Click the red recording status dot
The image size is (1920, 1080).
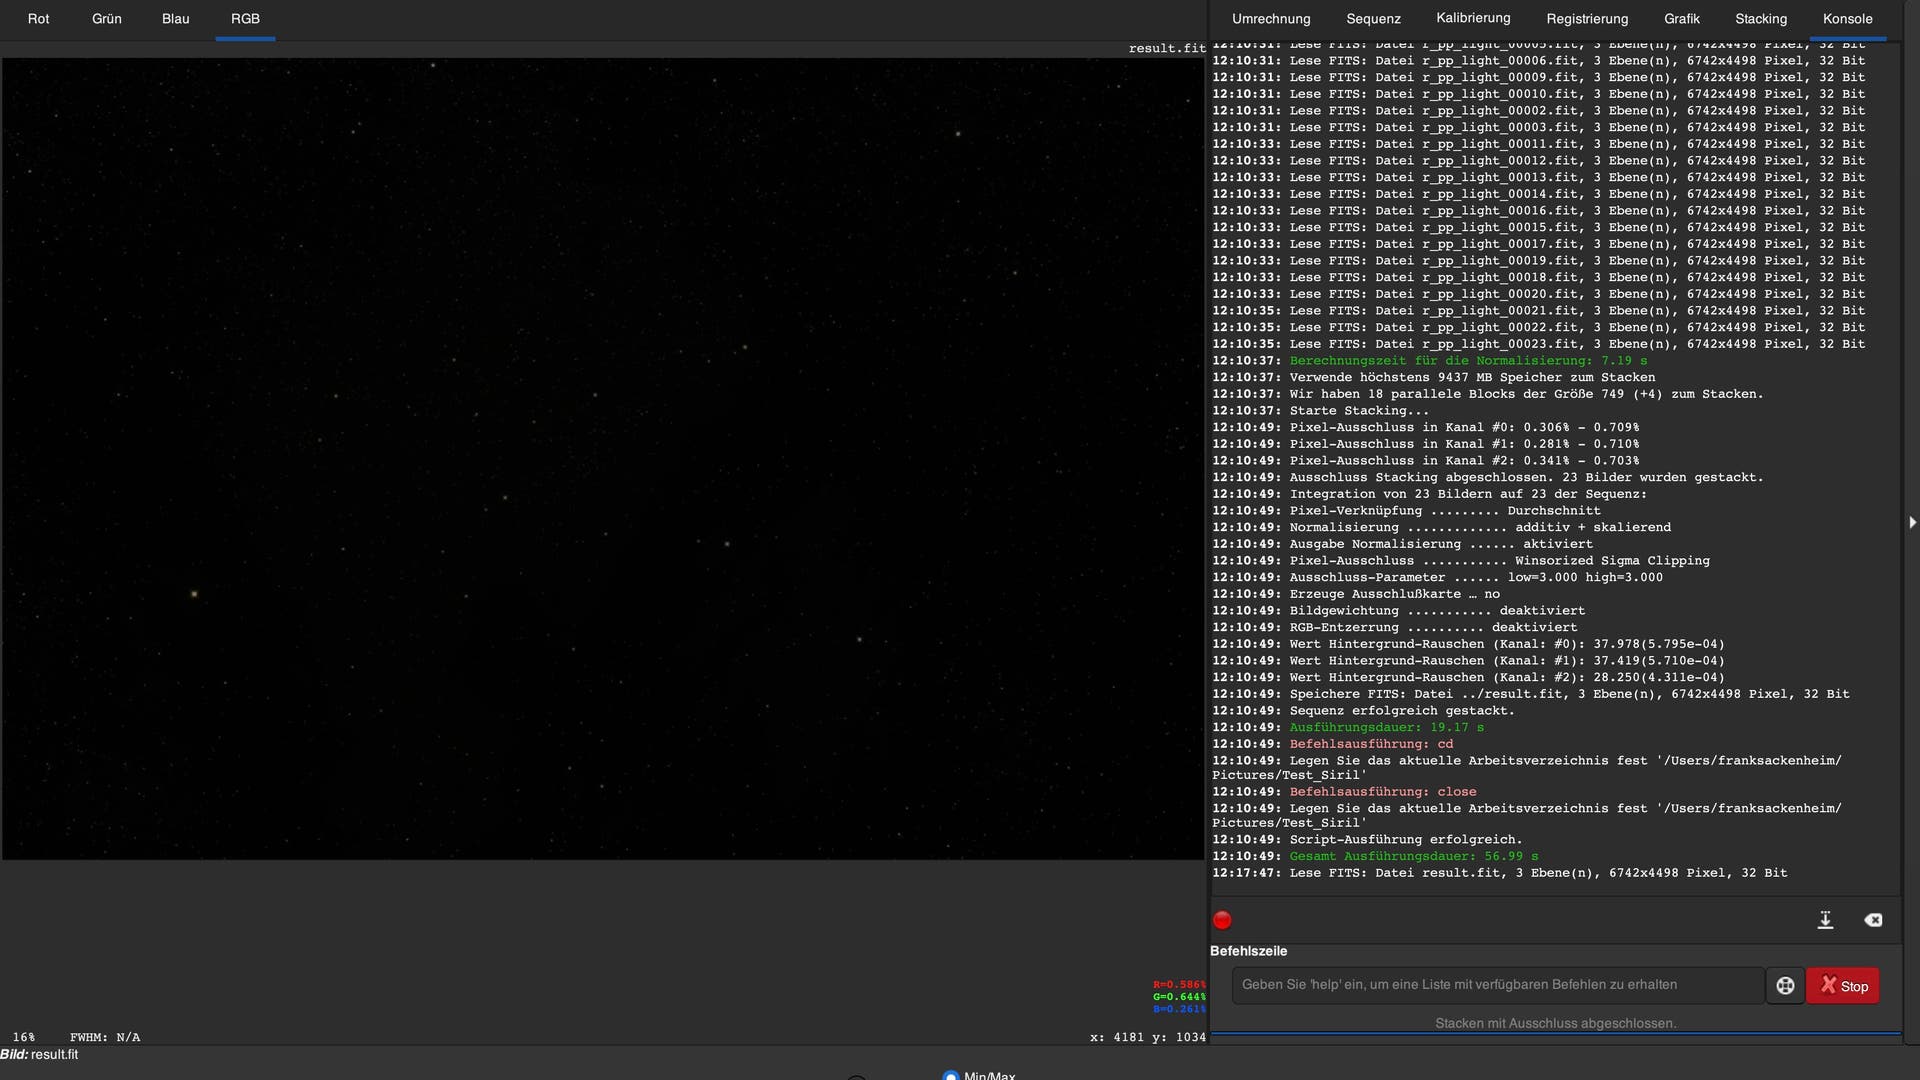coord(1224,919)
